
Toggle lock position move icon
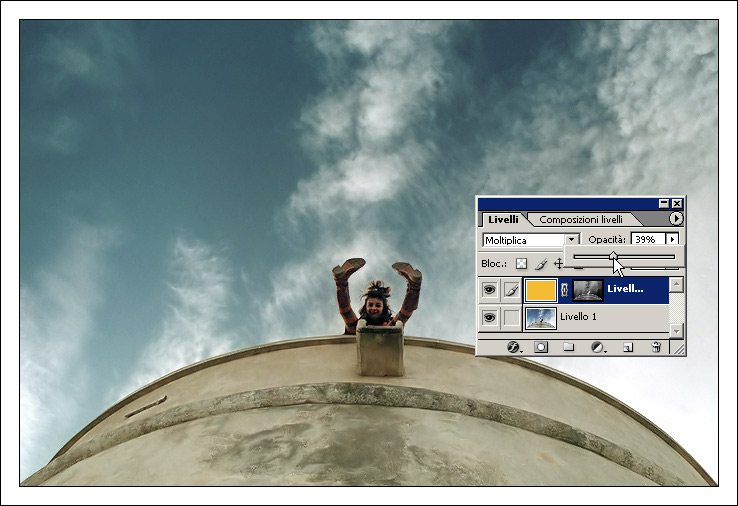pos(559,264)
